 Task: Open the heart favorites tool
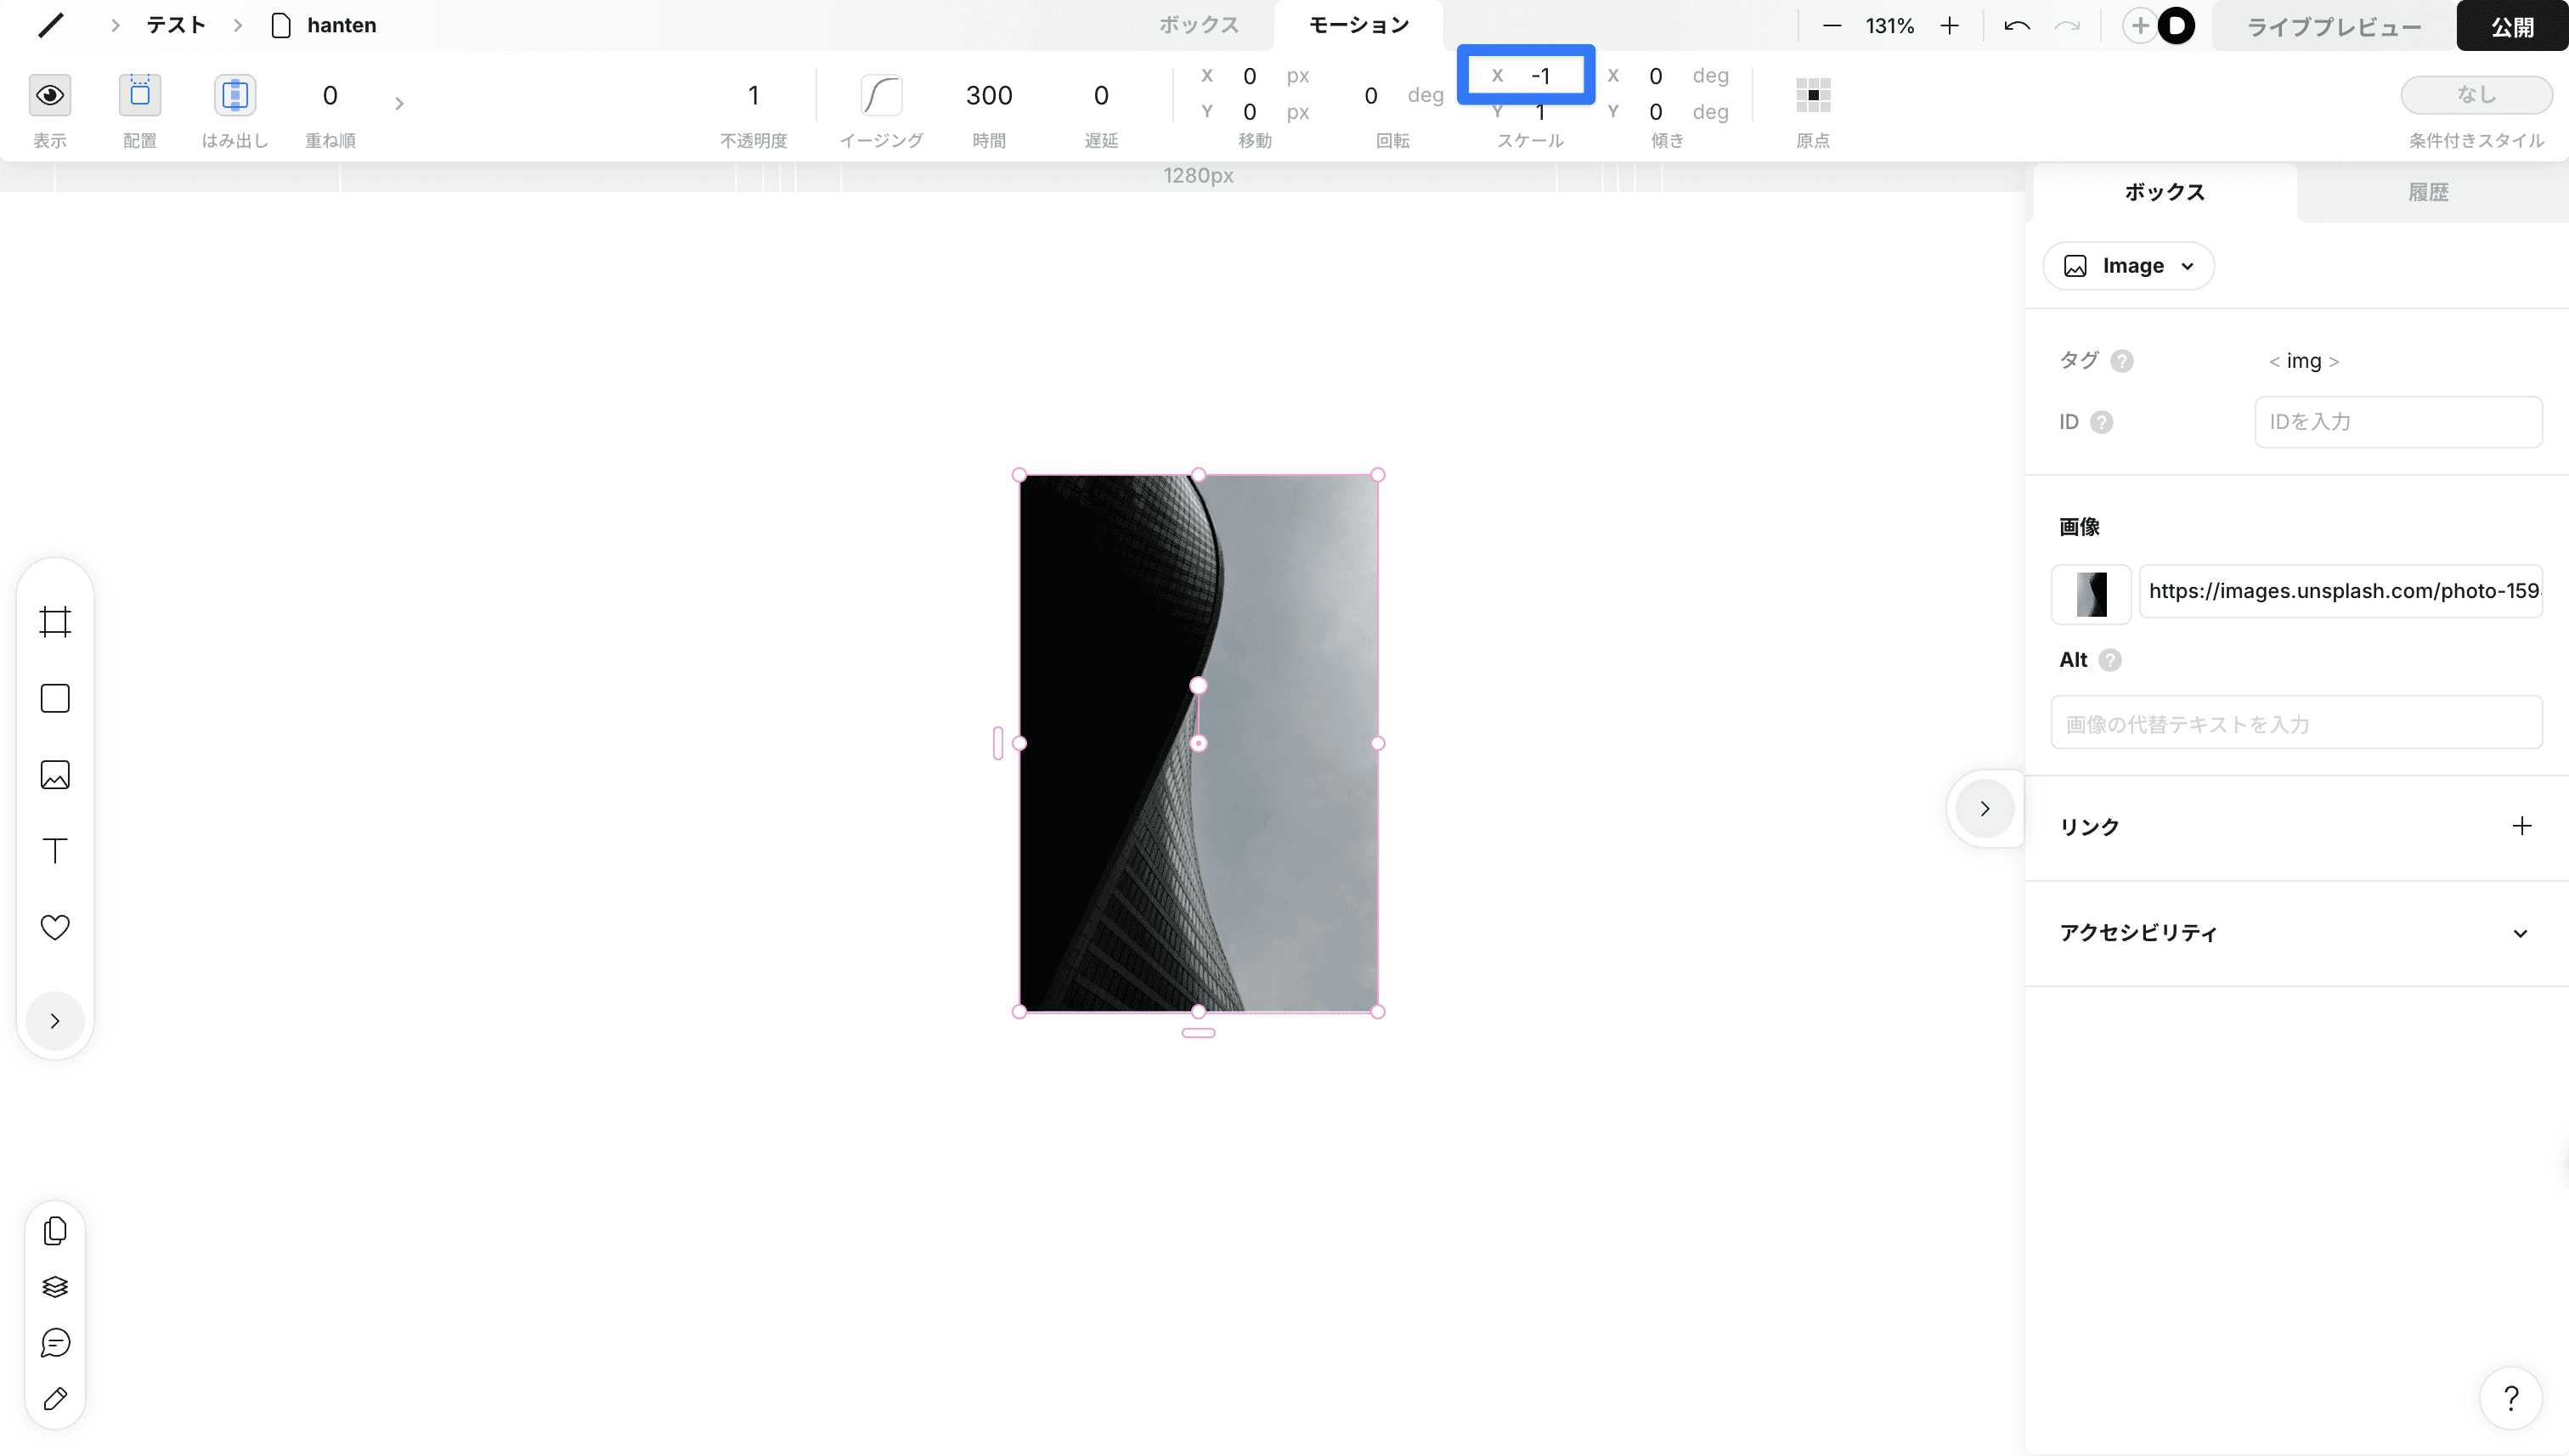(x=55, y=927)
